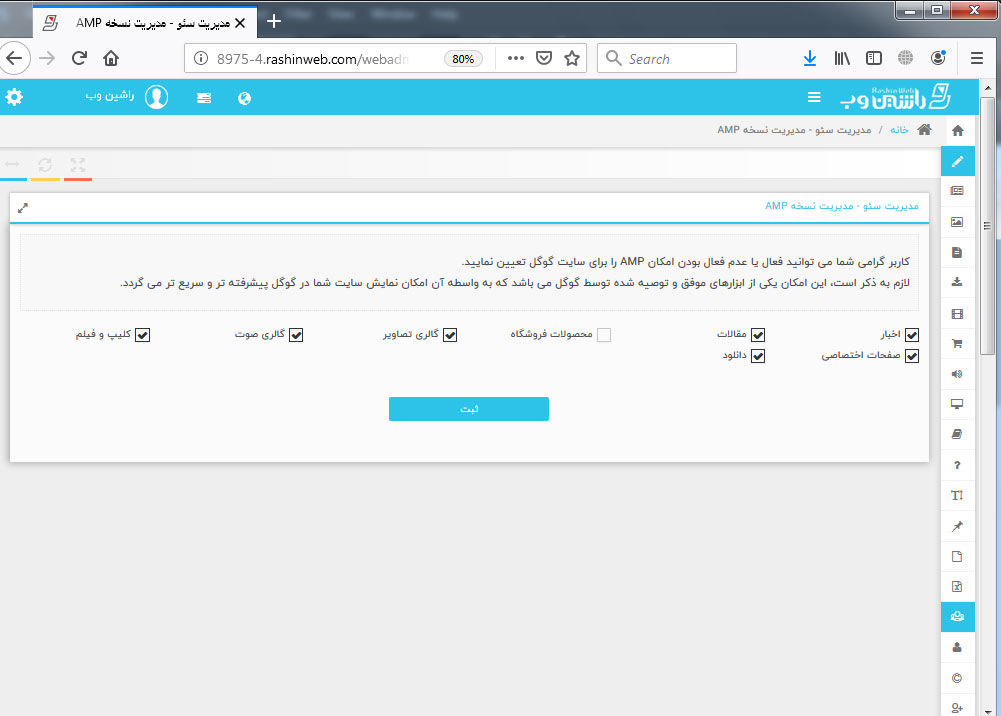Open the film strip sidebar icon

(957, 314)
